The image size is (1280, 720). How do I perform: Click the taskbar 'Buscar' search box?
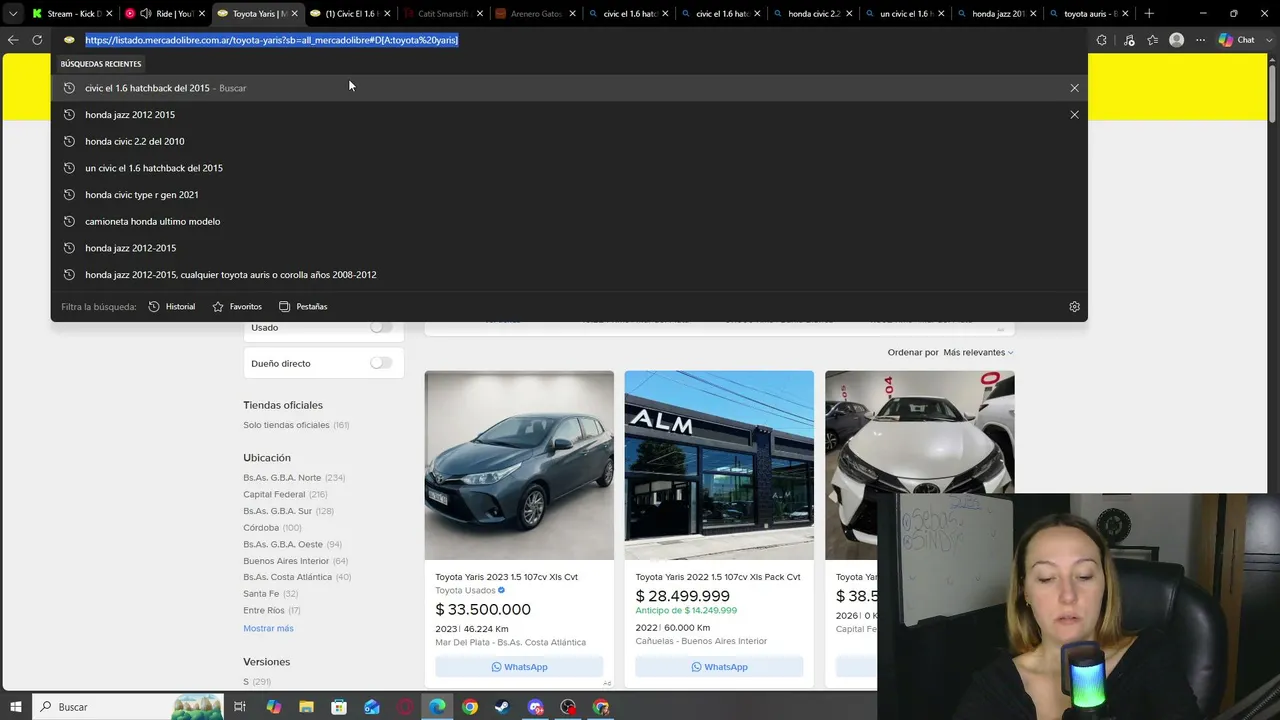(x=130, y=707)
